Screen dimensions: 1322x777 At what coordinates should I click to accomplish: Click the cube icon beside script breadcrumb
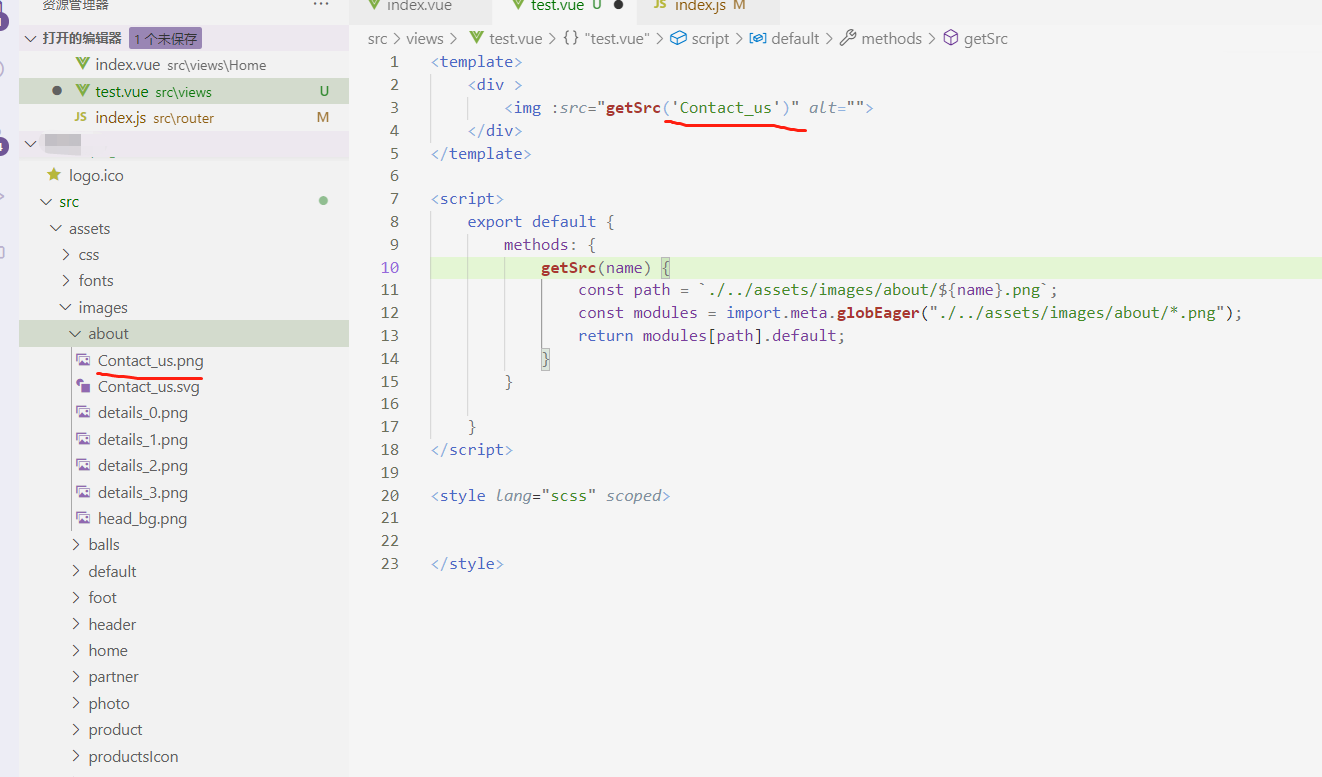pos(678,38)
